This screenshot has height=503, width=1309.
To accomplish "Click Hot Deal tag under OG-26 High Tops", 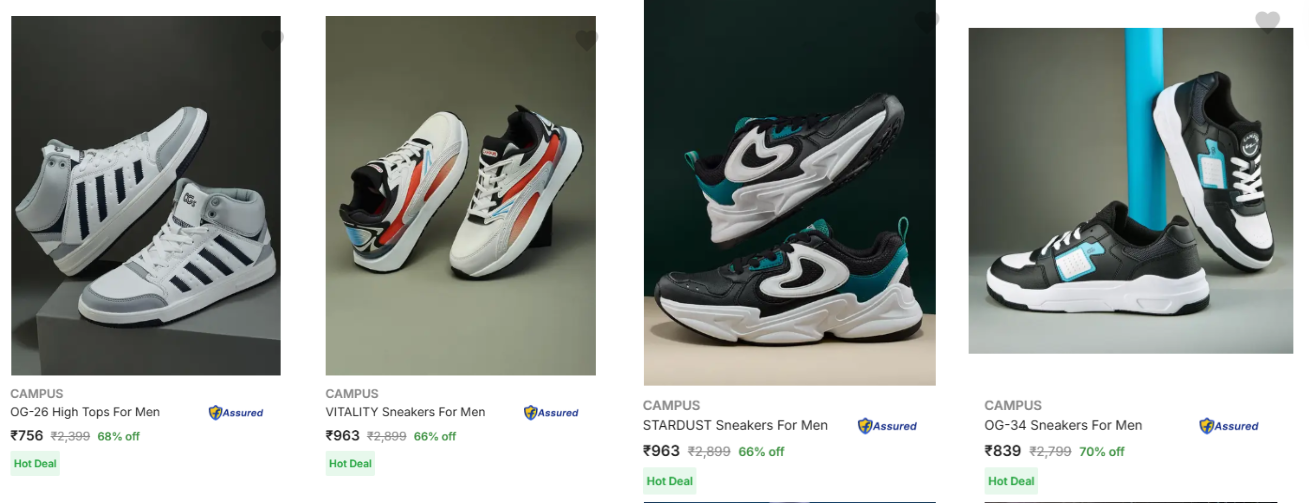I will pos(35,463).
